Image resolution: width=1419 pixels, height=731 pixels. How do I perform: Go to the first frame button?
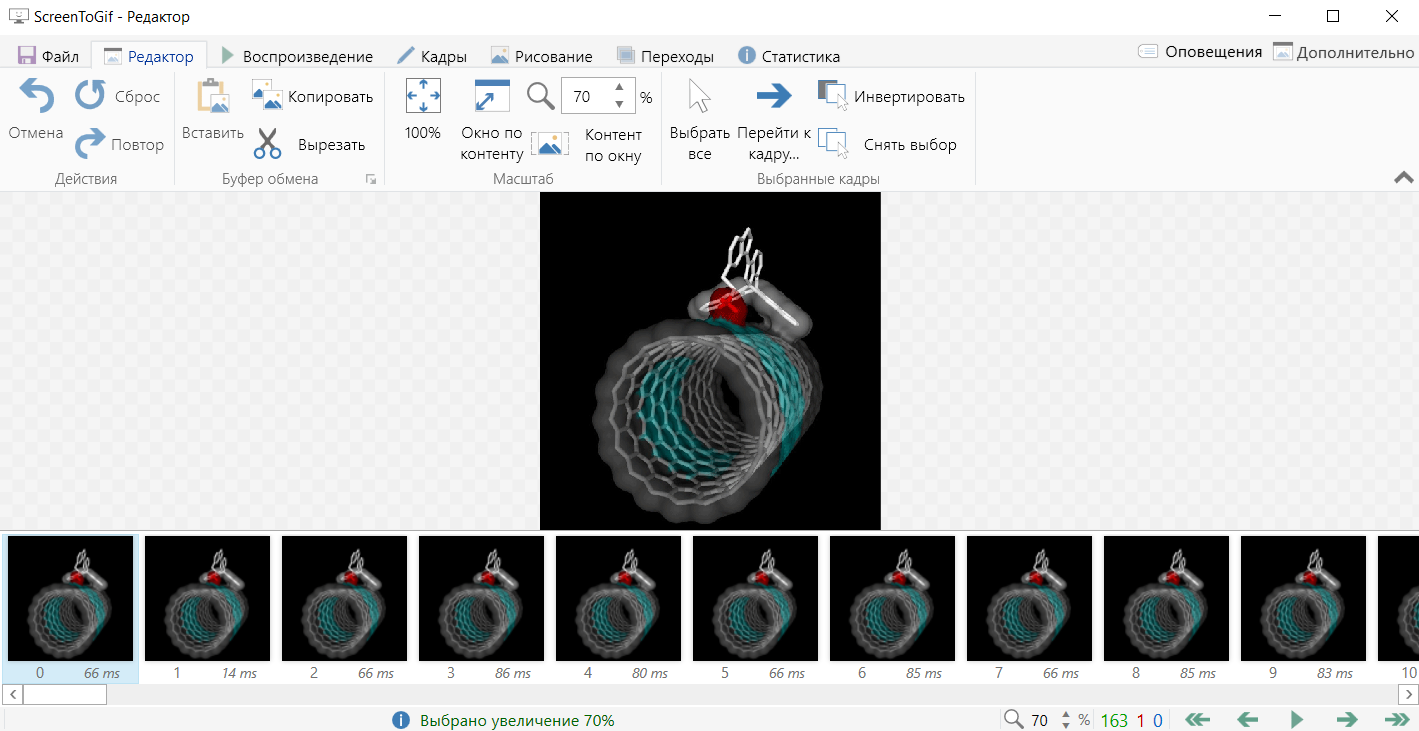tap(1198, 719)
